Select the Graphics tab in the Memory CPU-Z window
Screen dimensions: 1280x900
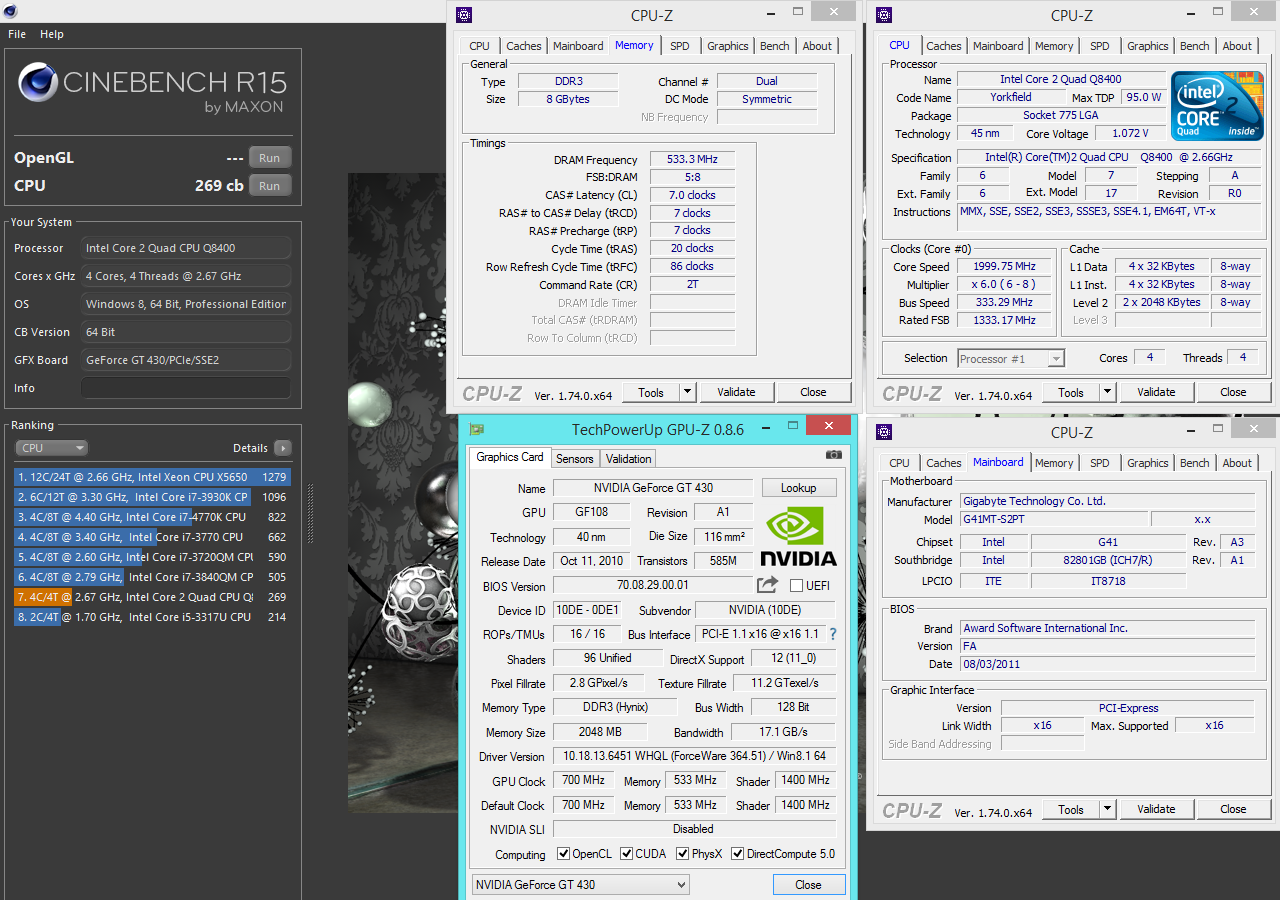pos(728,46)
